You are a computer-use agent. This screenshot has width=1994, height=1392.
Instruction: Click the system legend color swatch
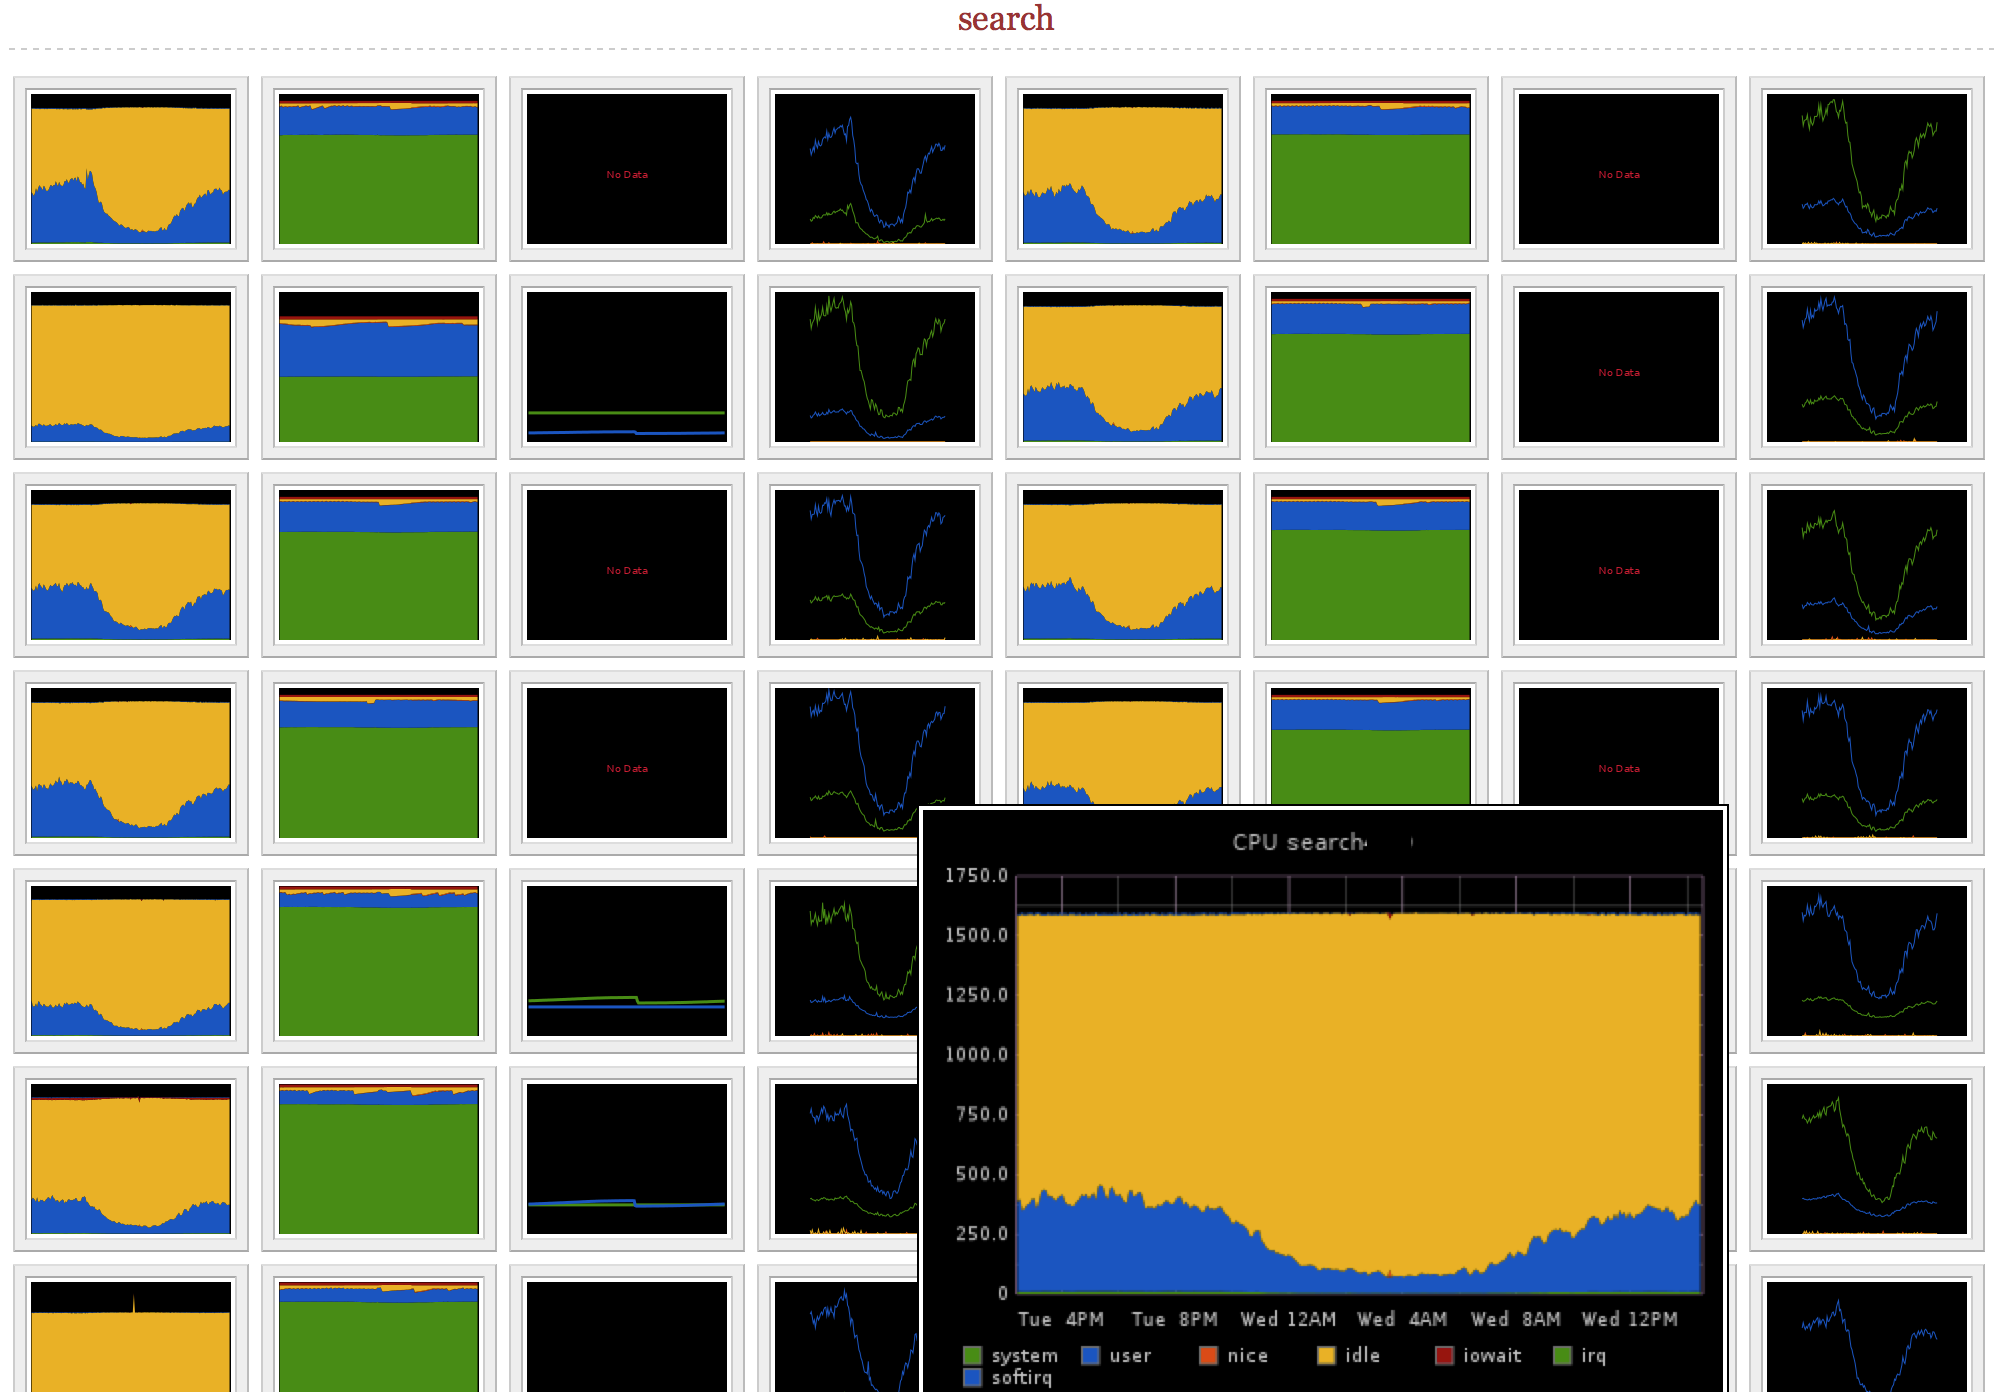point(972,1355)
